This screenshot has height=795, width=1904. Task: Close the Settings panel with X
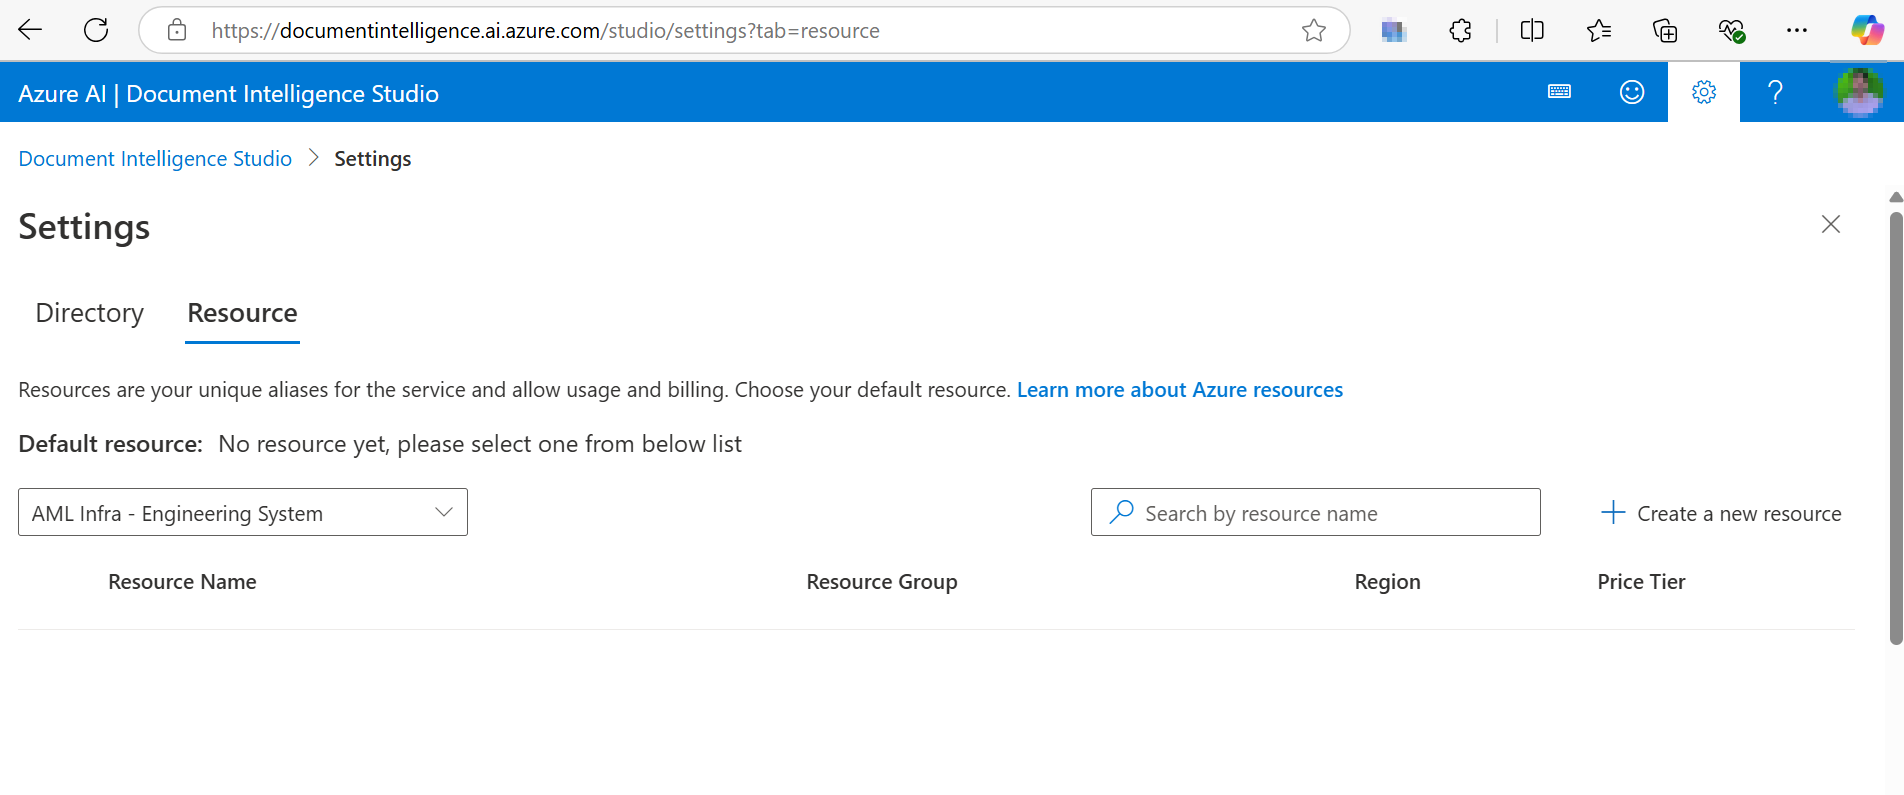coord(1831,224)
